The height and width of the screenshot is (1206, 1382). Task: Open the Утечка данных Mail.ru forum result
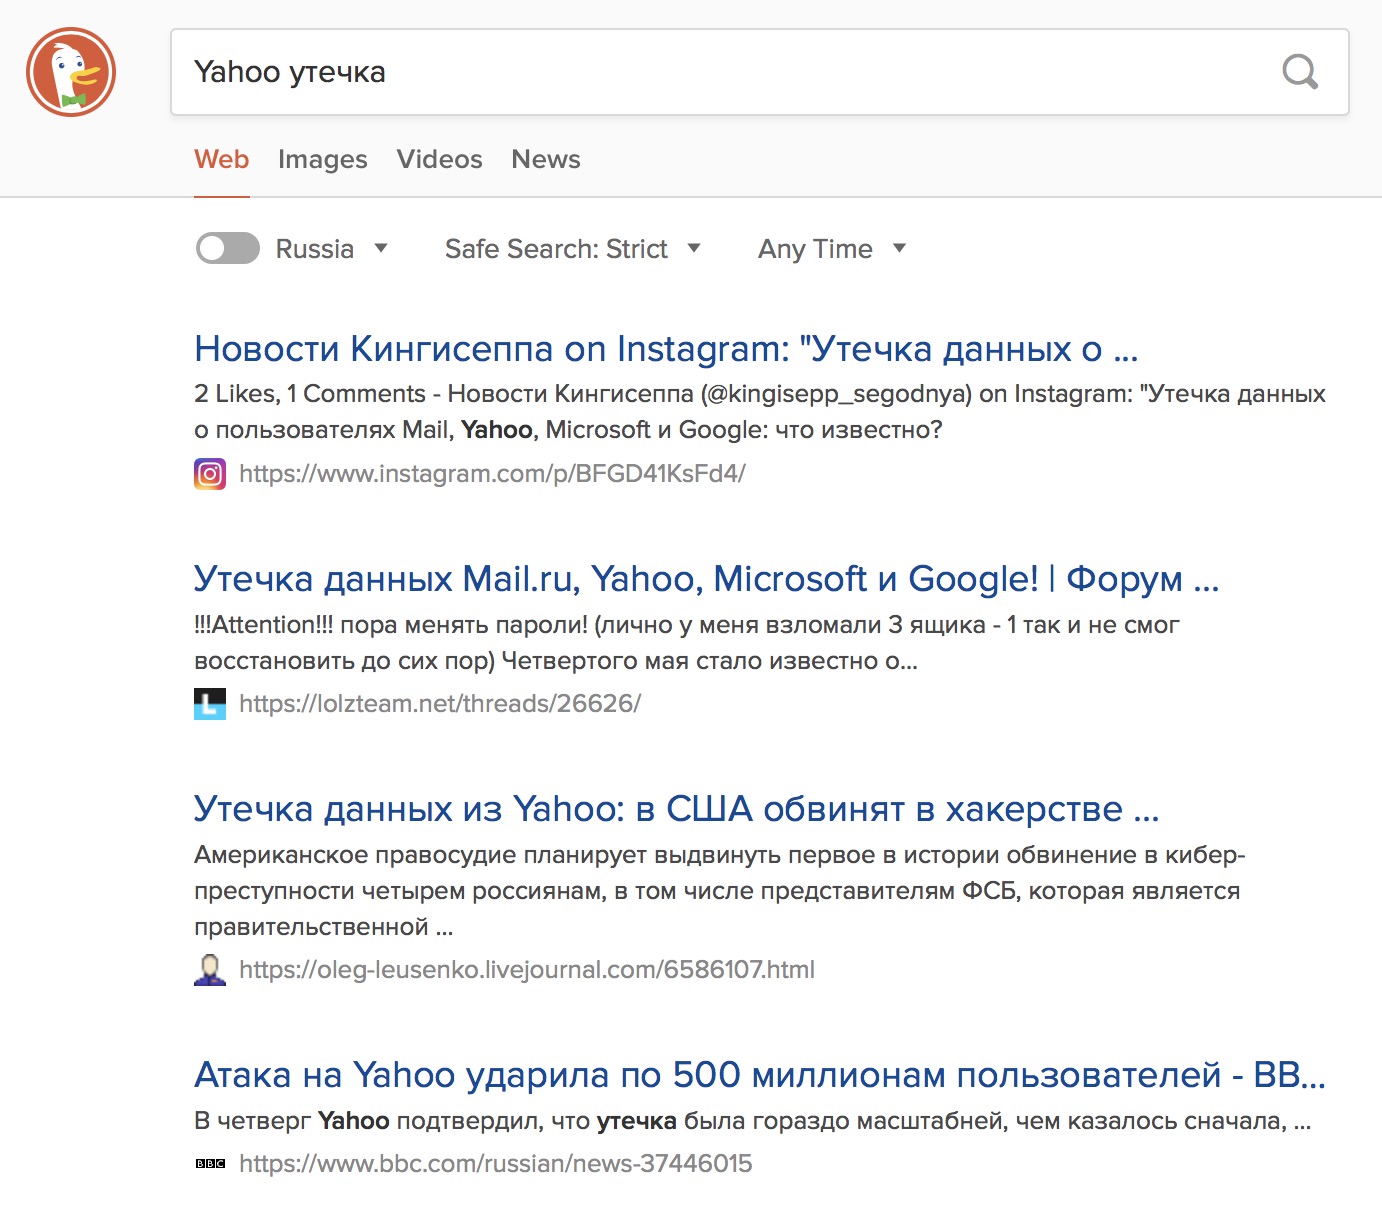(x=706, y=579)
